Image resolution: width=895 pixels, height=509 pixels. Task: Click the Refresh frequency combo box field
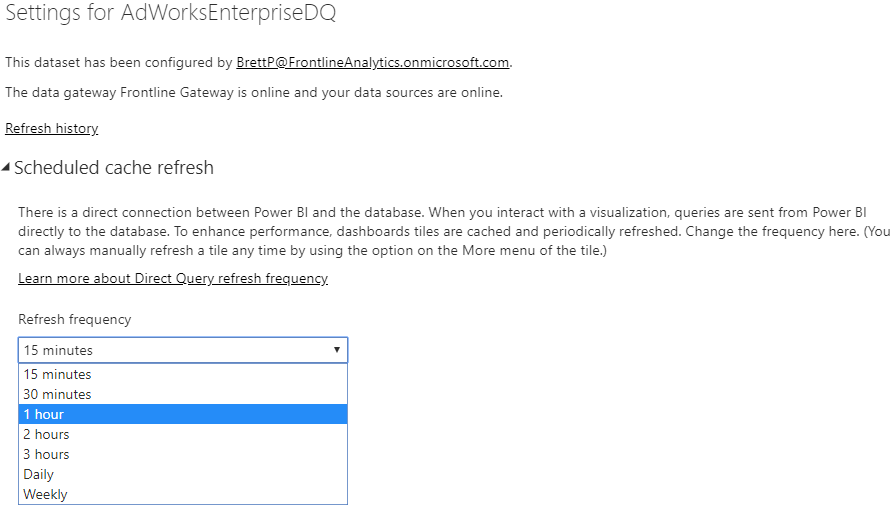183,350
